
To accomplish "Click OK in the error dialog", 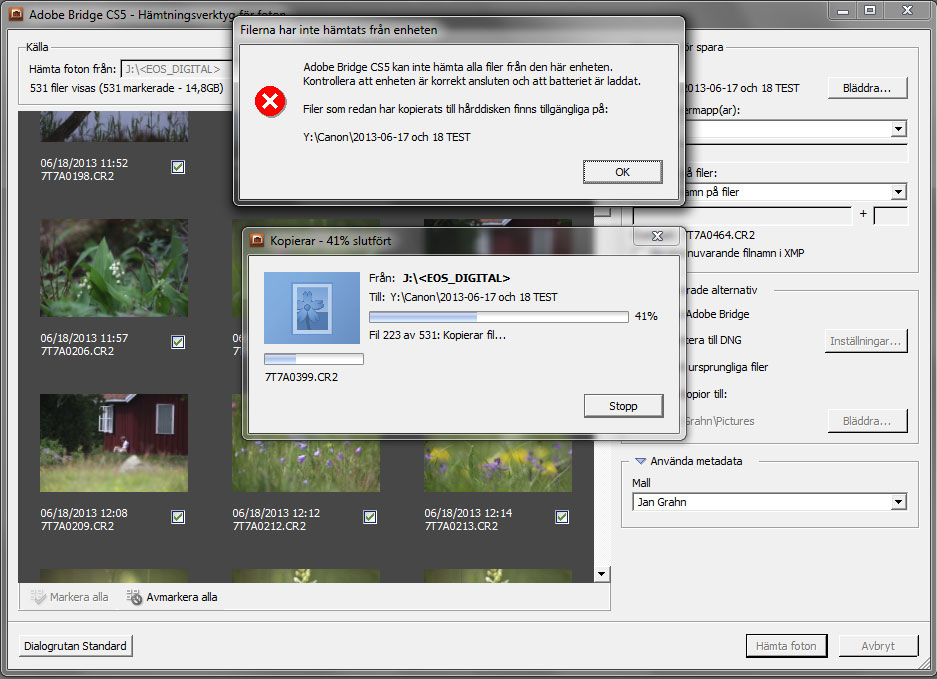I will point(623,172).
